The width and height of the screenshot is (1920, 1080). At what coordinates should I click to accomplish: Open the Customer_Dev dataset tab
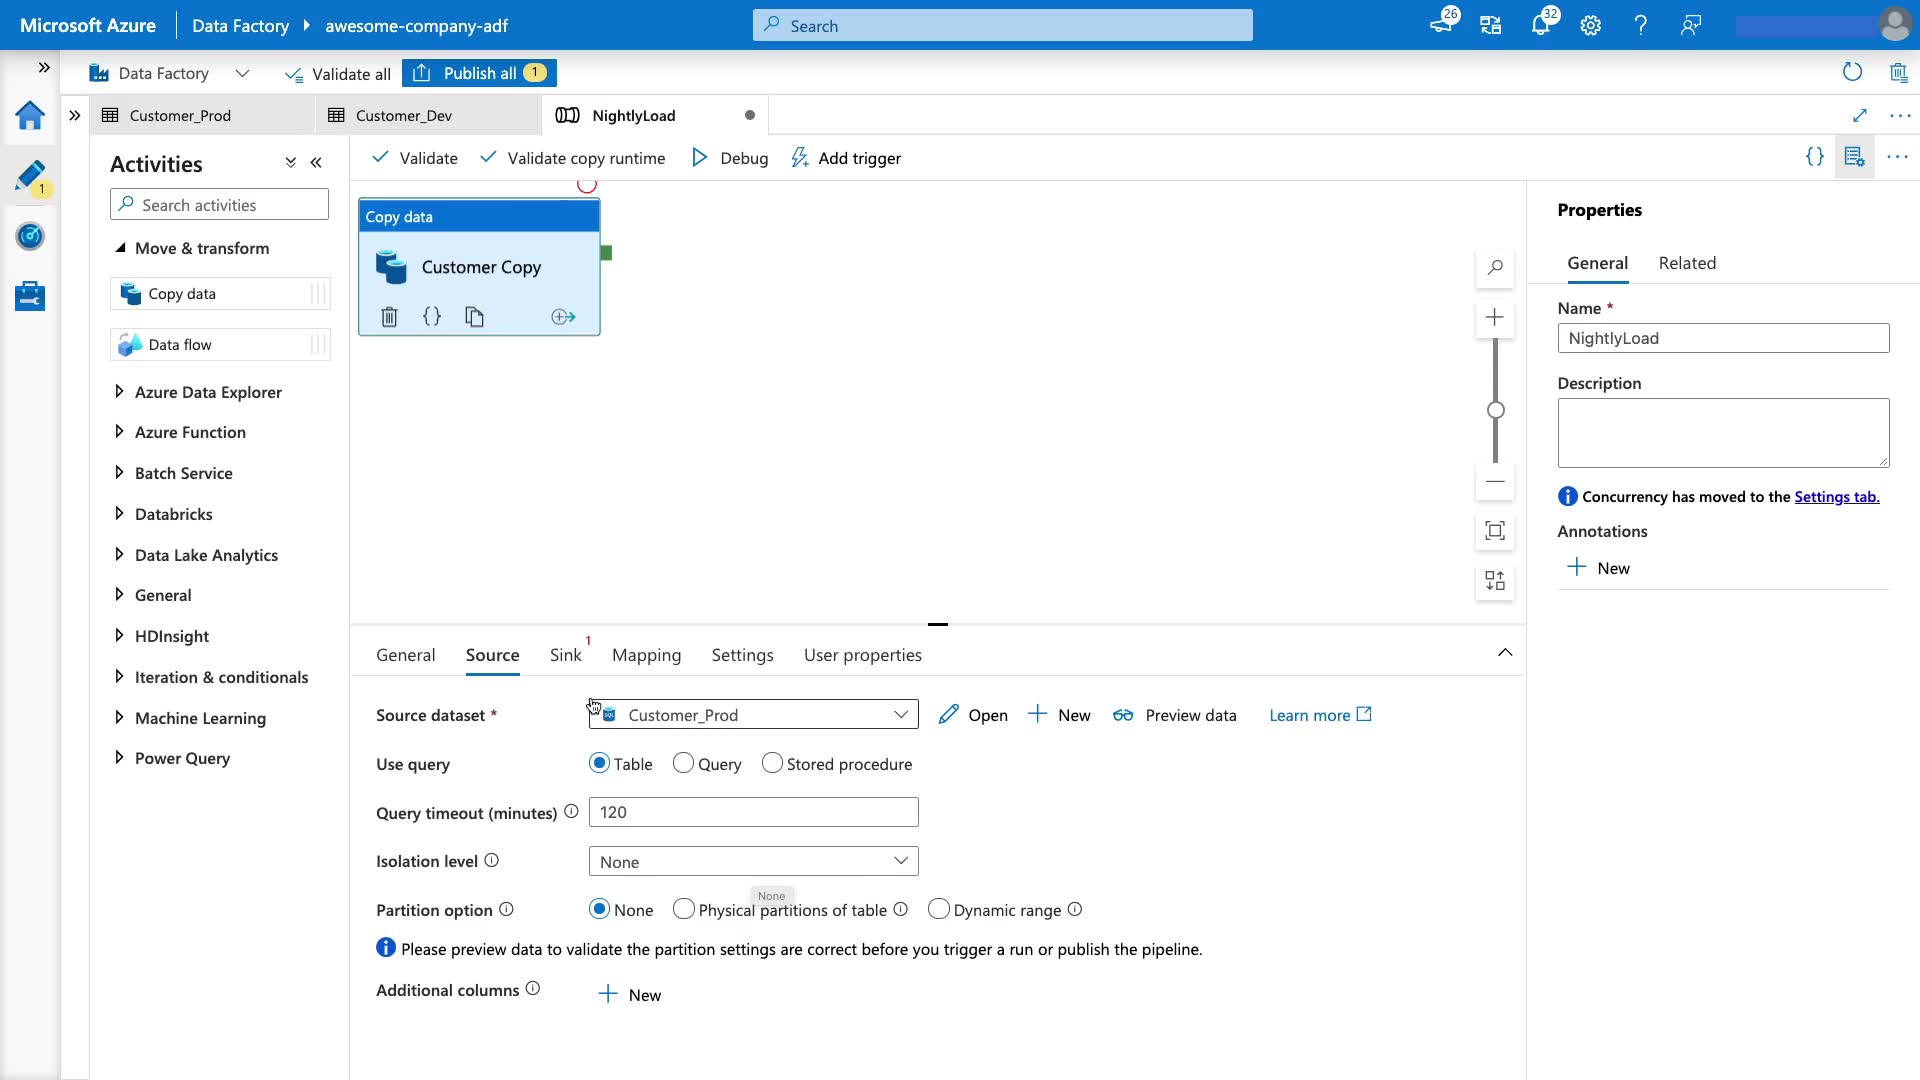click(404, 116)
